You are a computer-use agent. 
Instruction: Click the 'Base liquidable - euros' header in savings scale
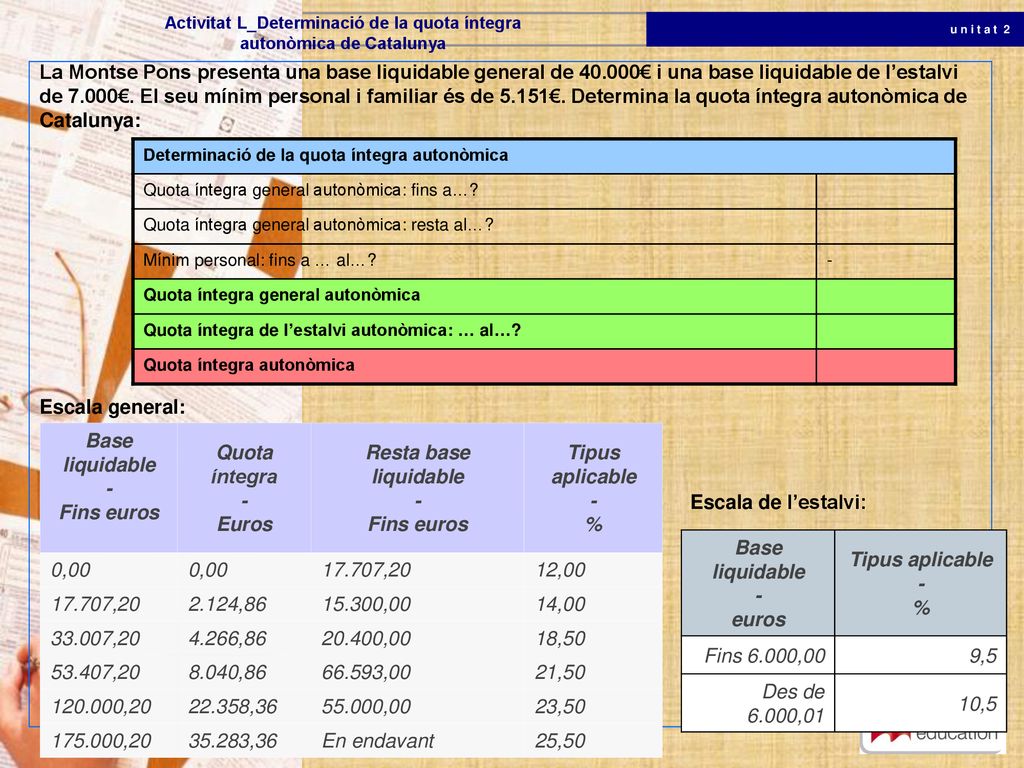(758, 583)
